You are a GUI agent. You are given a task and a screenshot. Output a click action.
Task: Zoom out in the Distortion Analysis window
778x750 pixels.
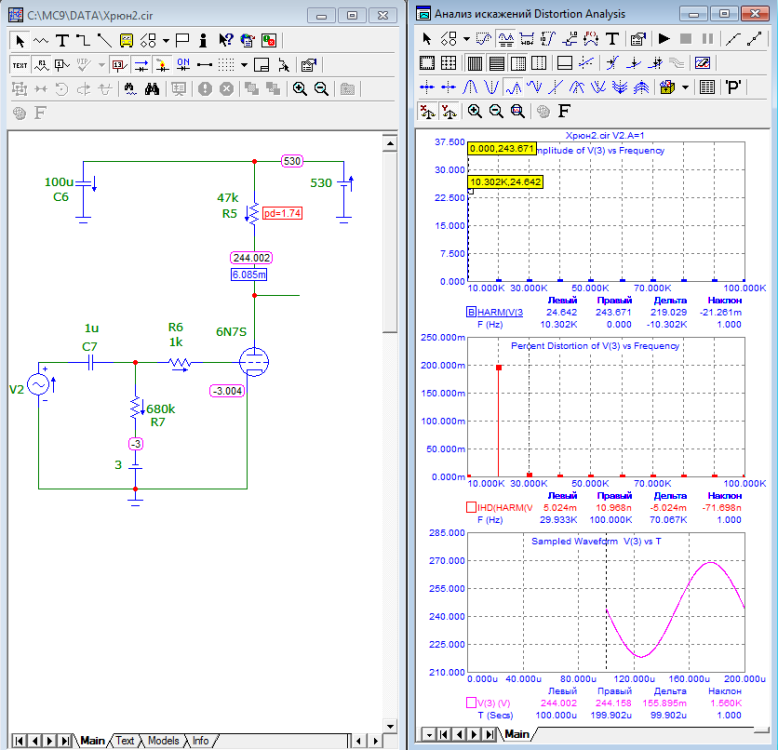[x=495, y=111]
